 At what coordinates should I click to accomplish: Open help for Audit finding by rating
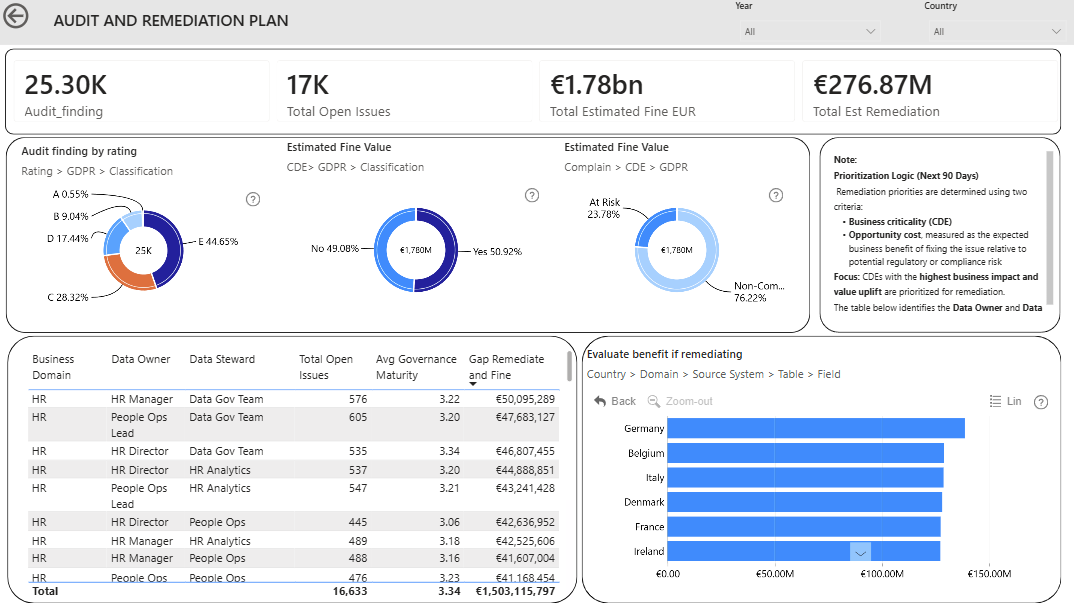(x=253, y=199)
